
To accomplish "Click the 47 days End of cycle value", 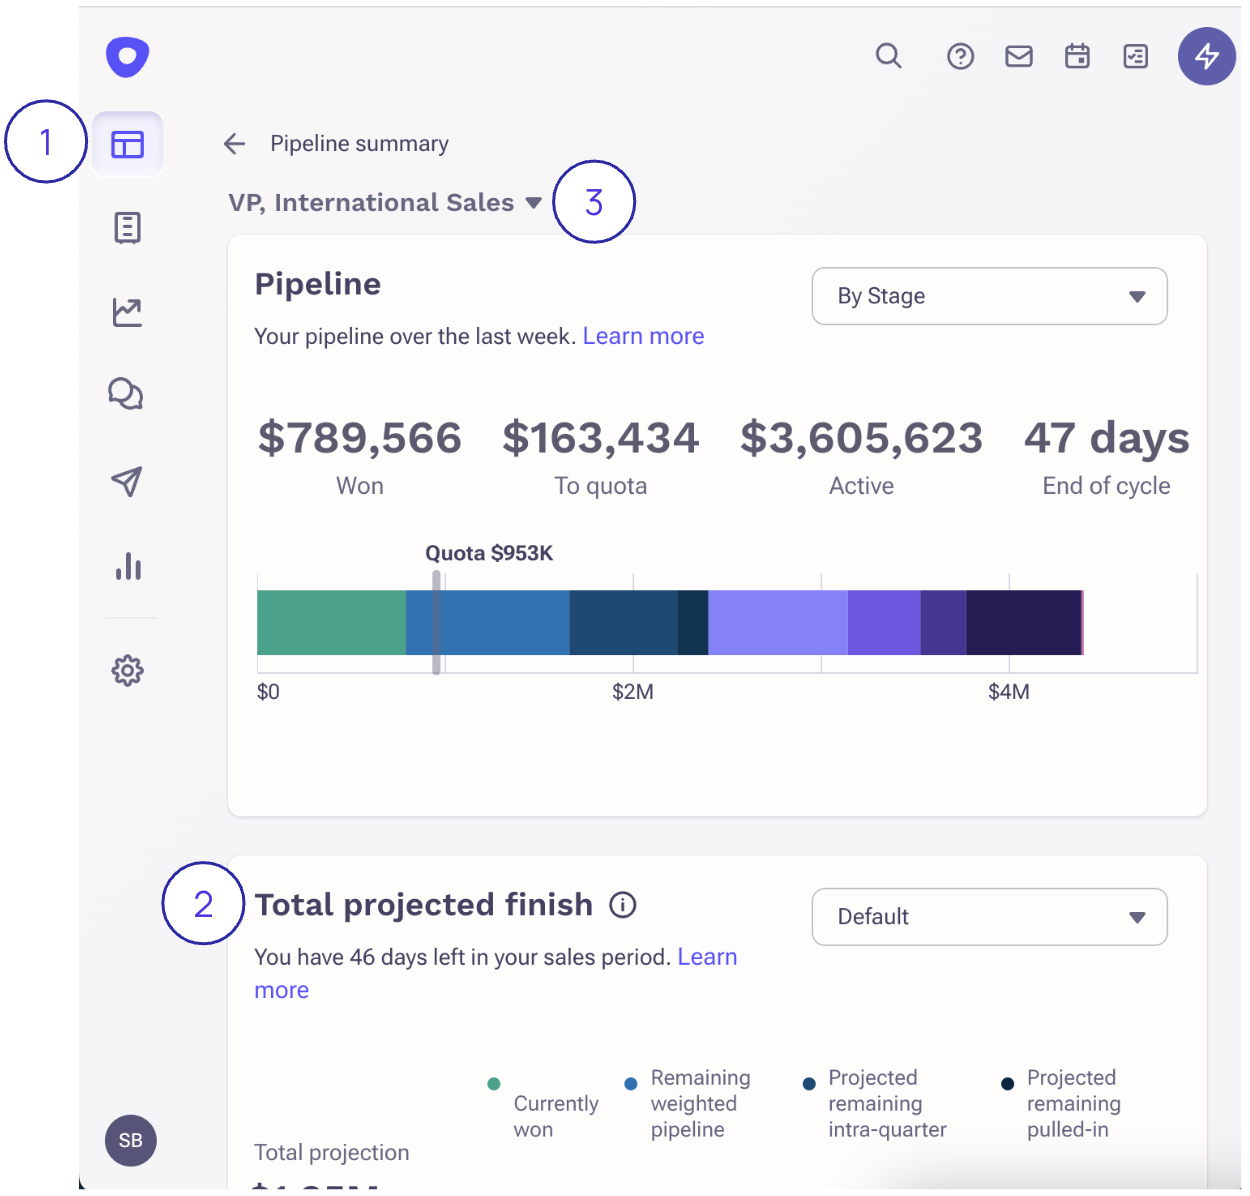I will (x=1107, y=437).
